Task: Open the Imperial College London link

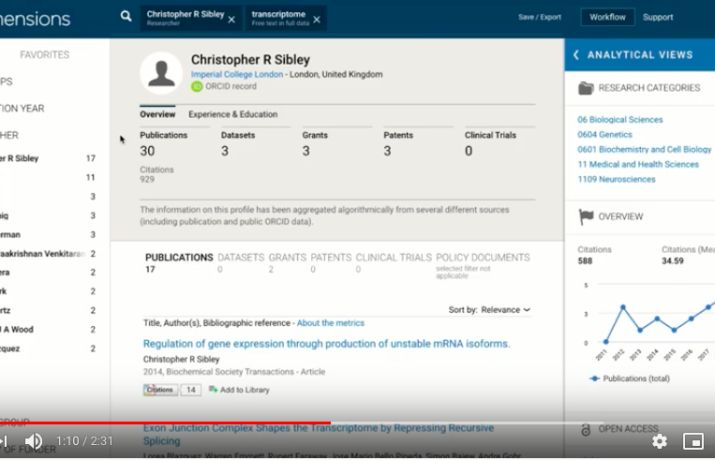Action: [236, 74]
